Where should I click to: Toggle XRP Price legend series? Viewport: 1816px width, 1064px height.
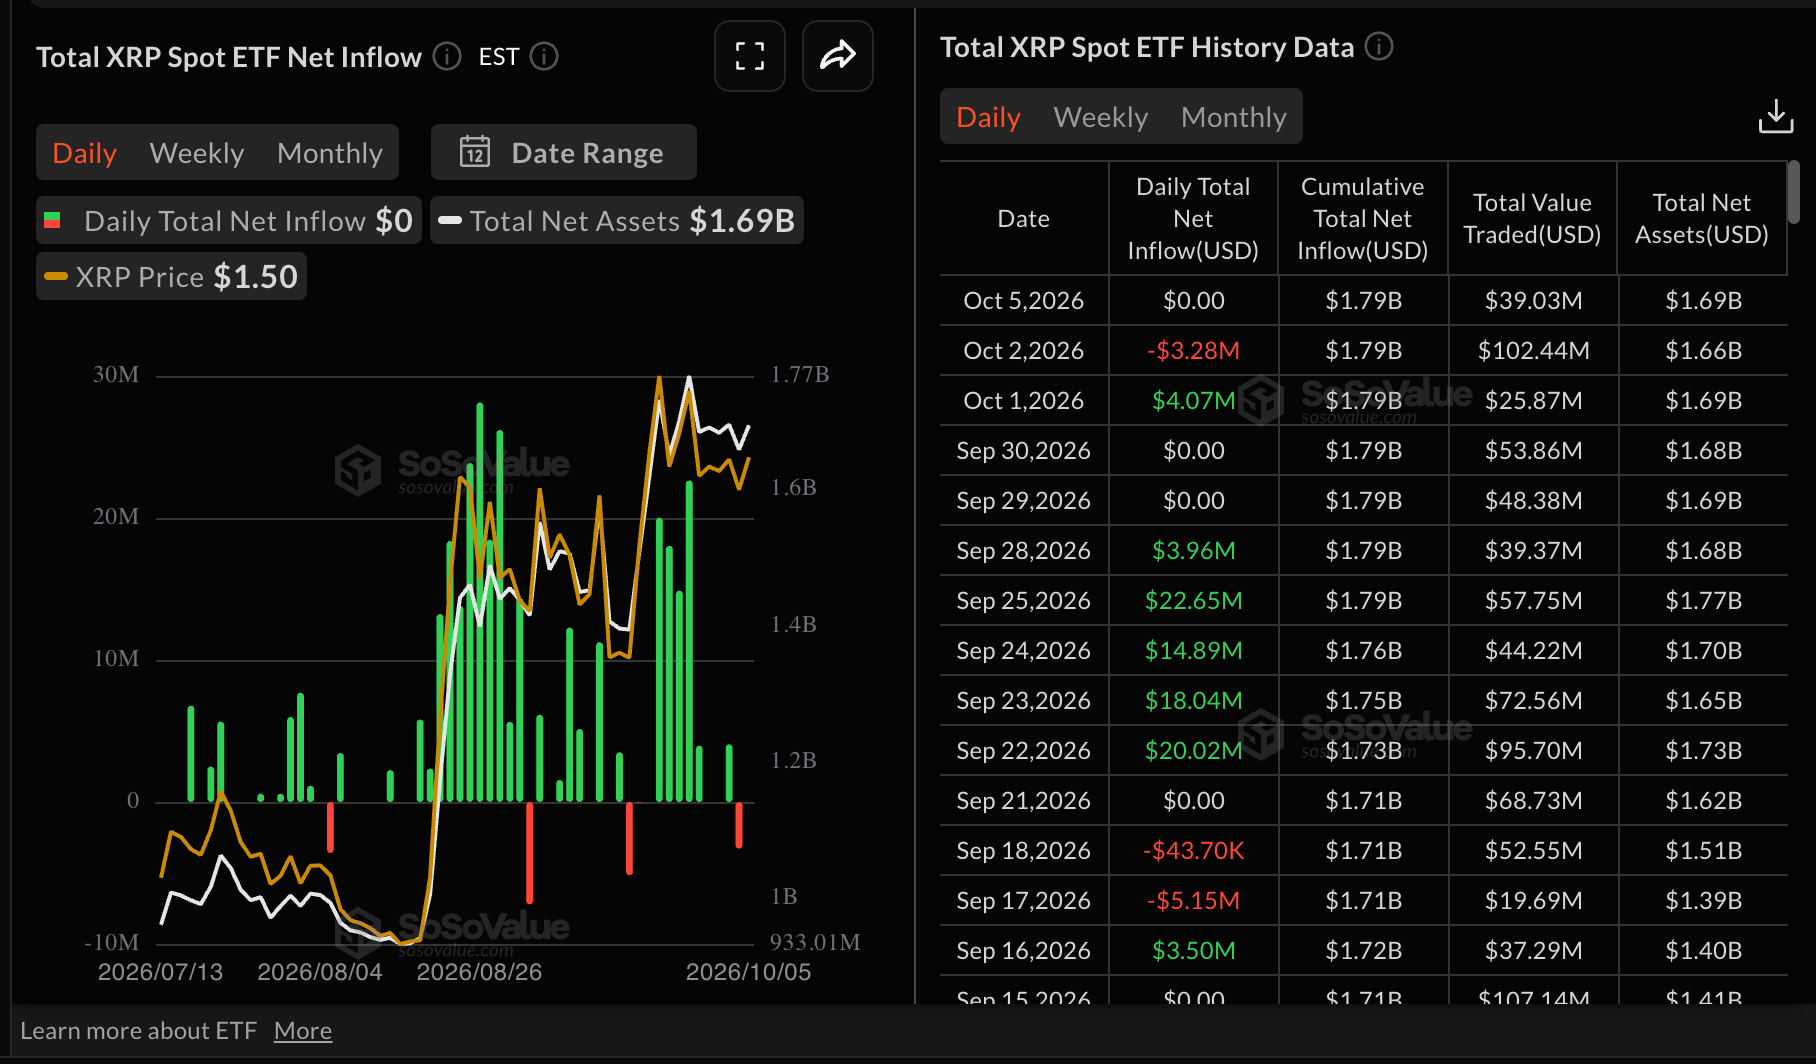pos(171,276)
